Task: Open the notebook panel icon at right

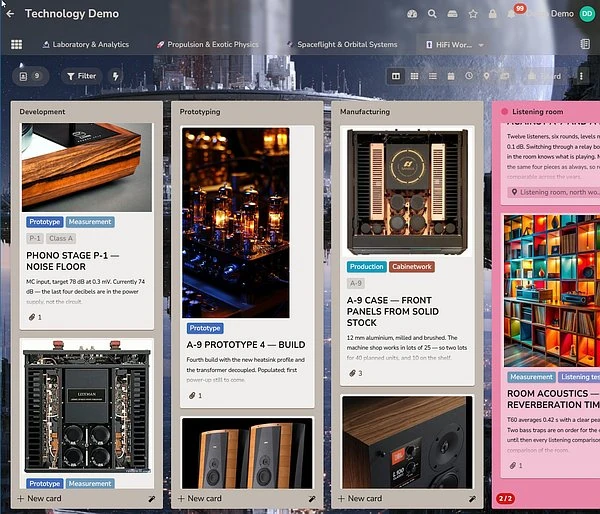Action: (x=585, y=44)
